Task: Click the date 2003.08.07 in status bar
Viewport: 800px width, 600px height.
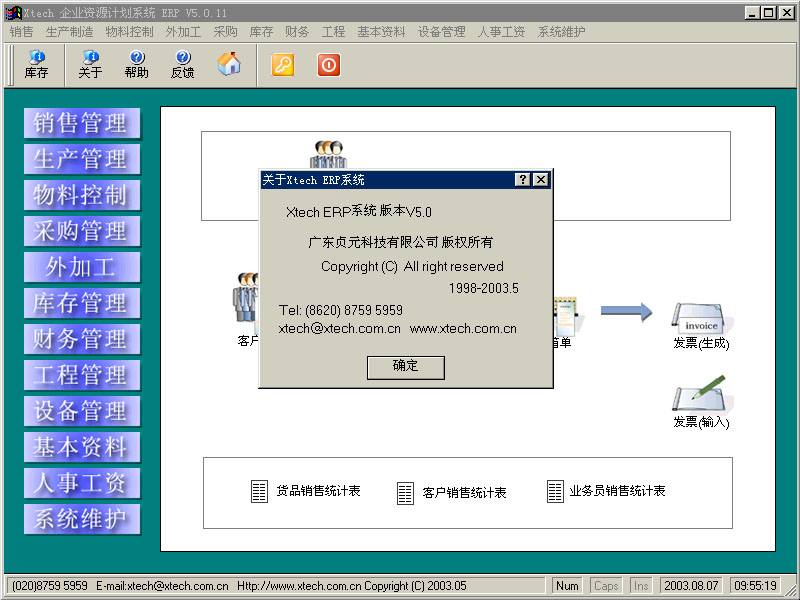Action: coord(691,586)
